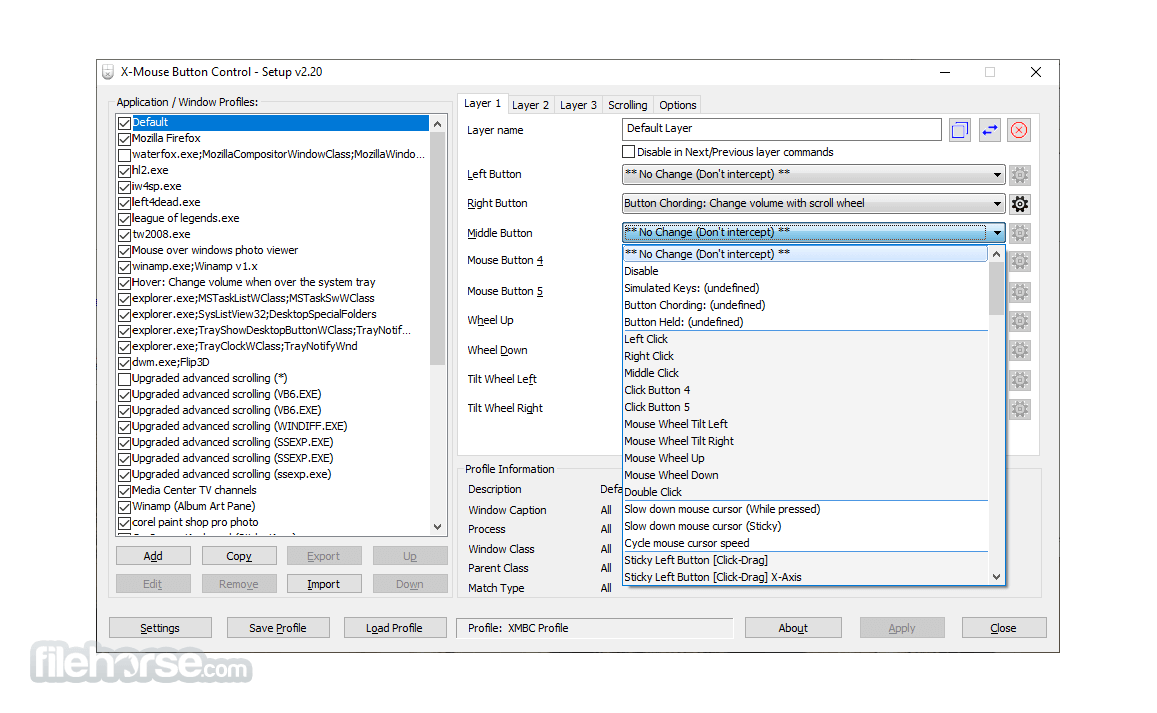Choose Slow down mouse cursor (Sticky)
Image resolution: width=1157 pixels, height=713 pixels.
pos(805,526)
